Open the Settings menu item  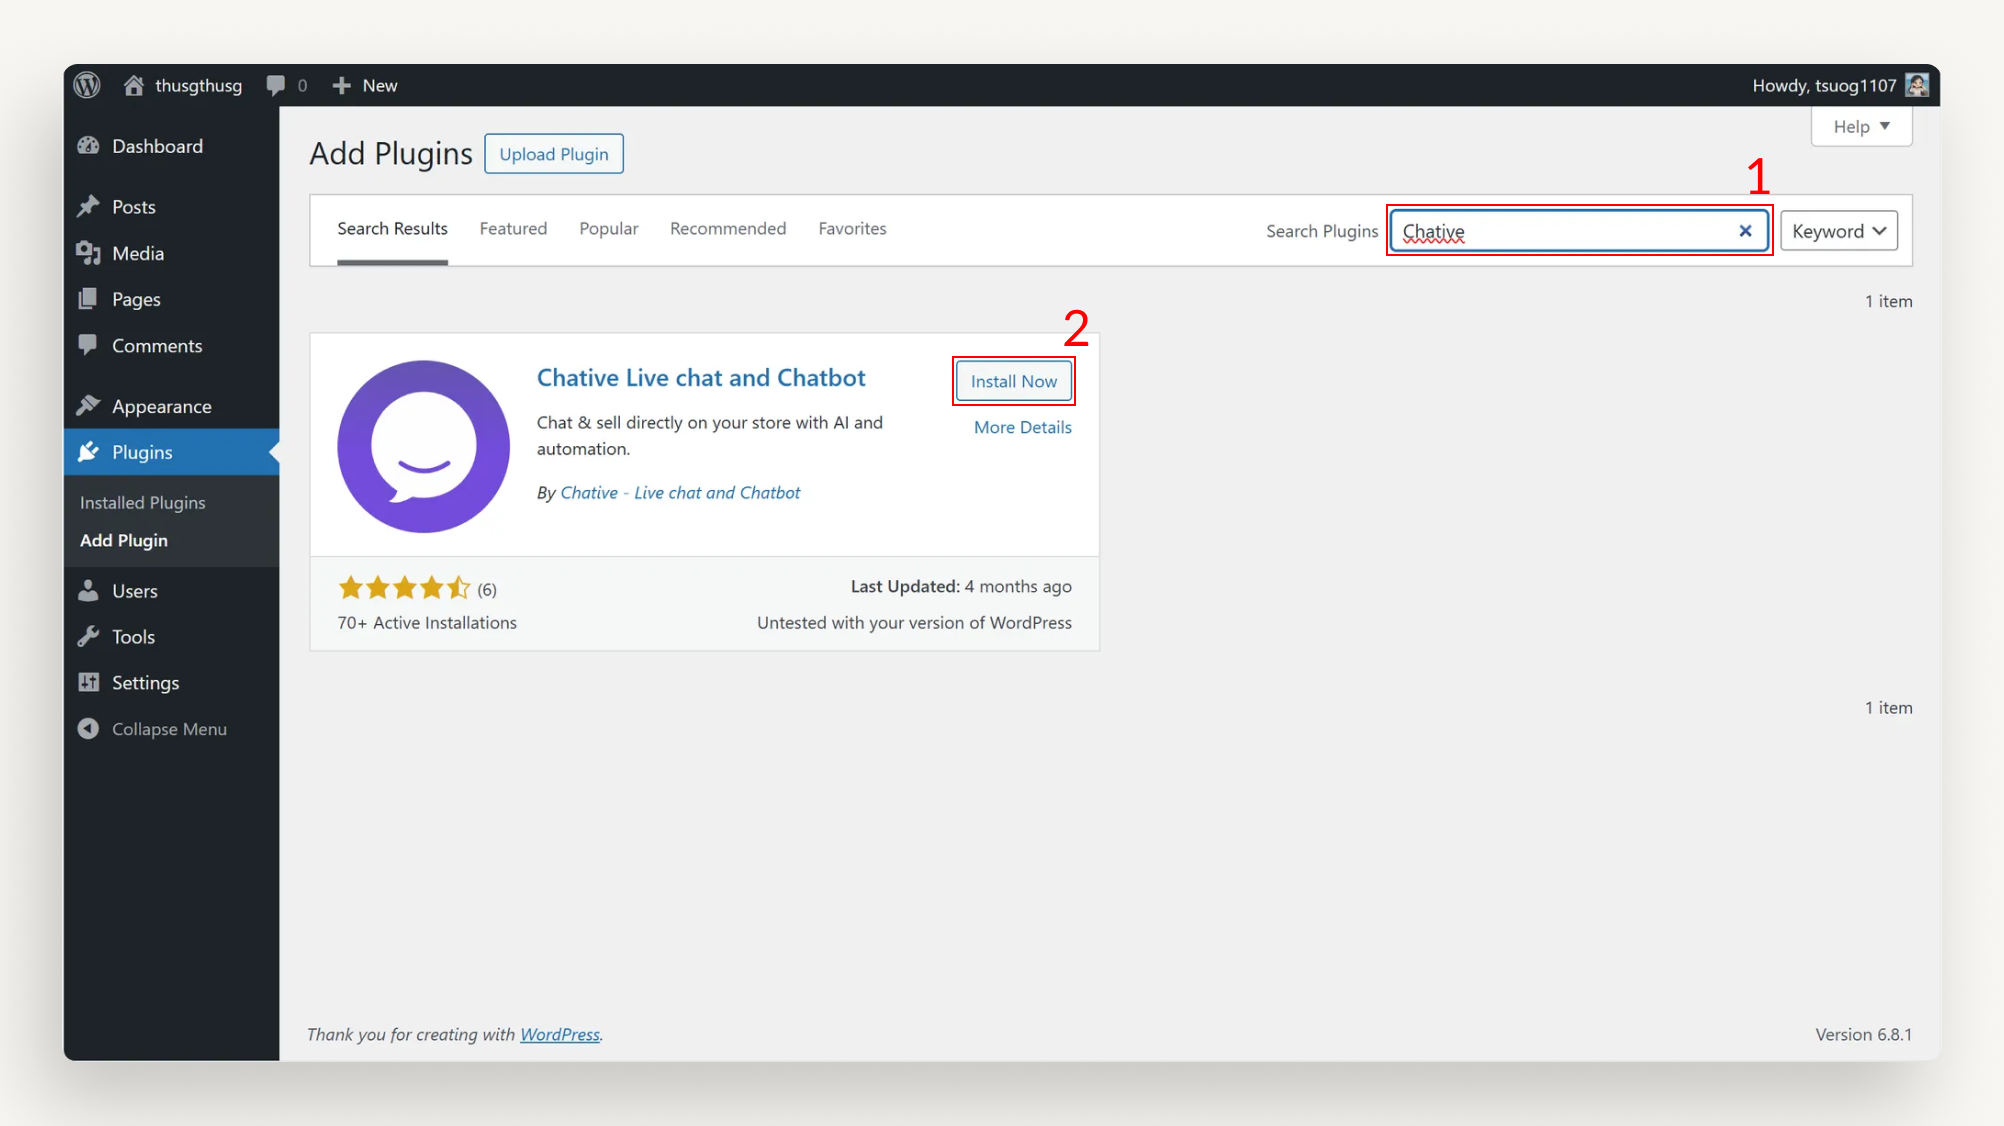pos(145,683)
